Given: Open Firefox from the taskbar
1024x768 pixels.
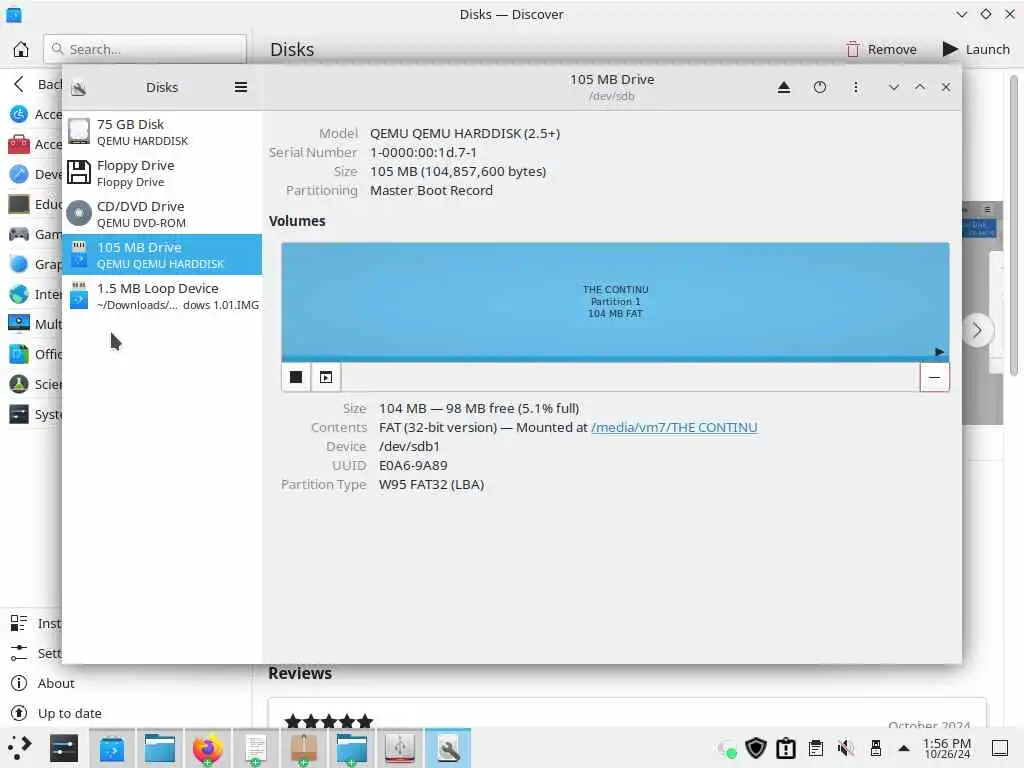Looking at the screenshot, I should tap(208, 748).
